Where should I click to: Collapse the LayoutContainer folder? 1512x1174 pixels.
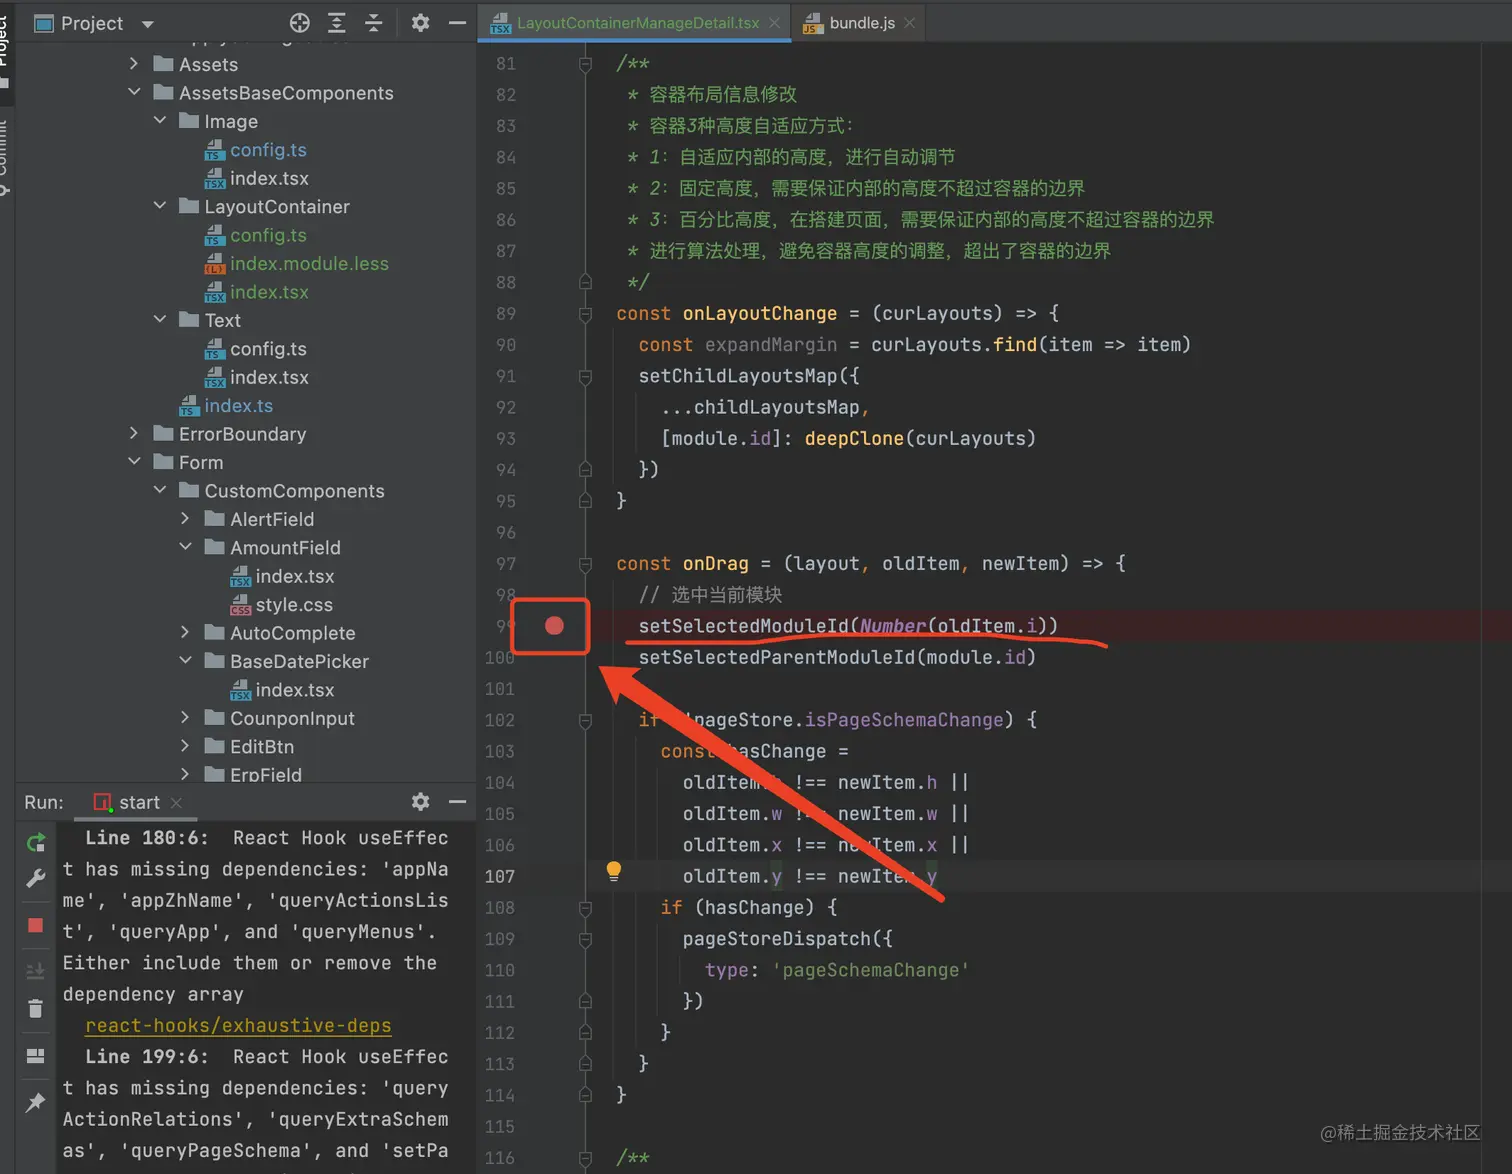tap(160, 205)
